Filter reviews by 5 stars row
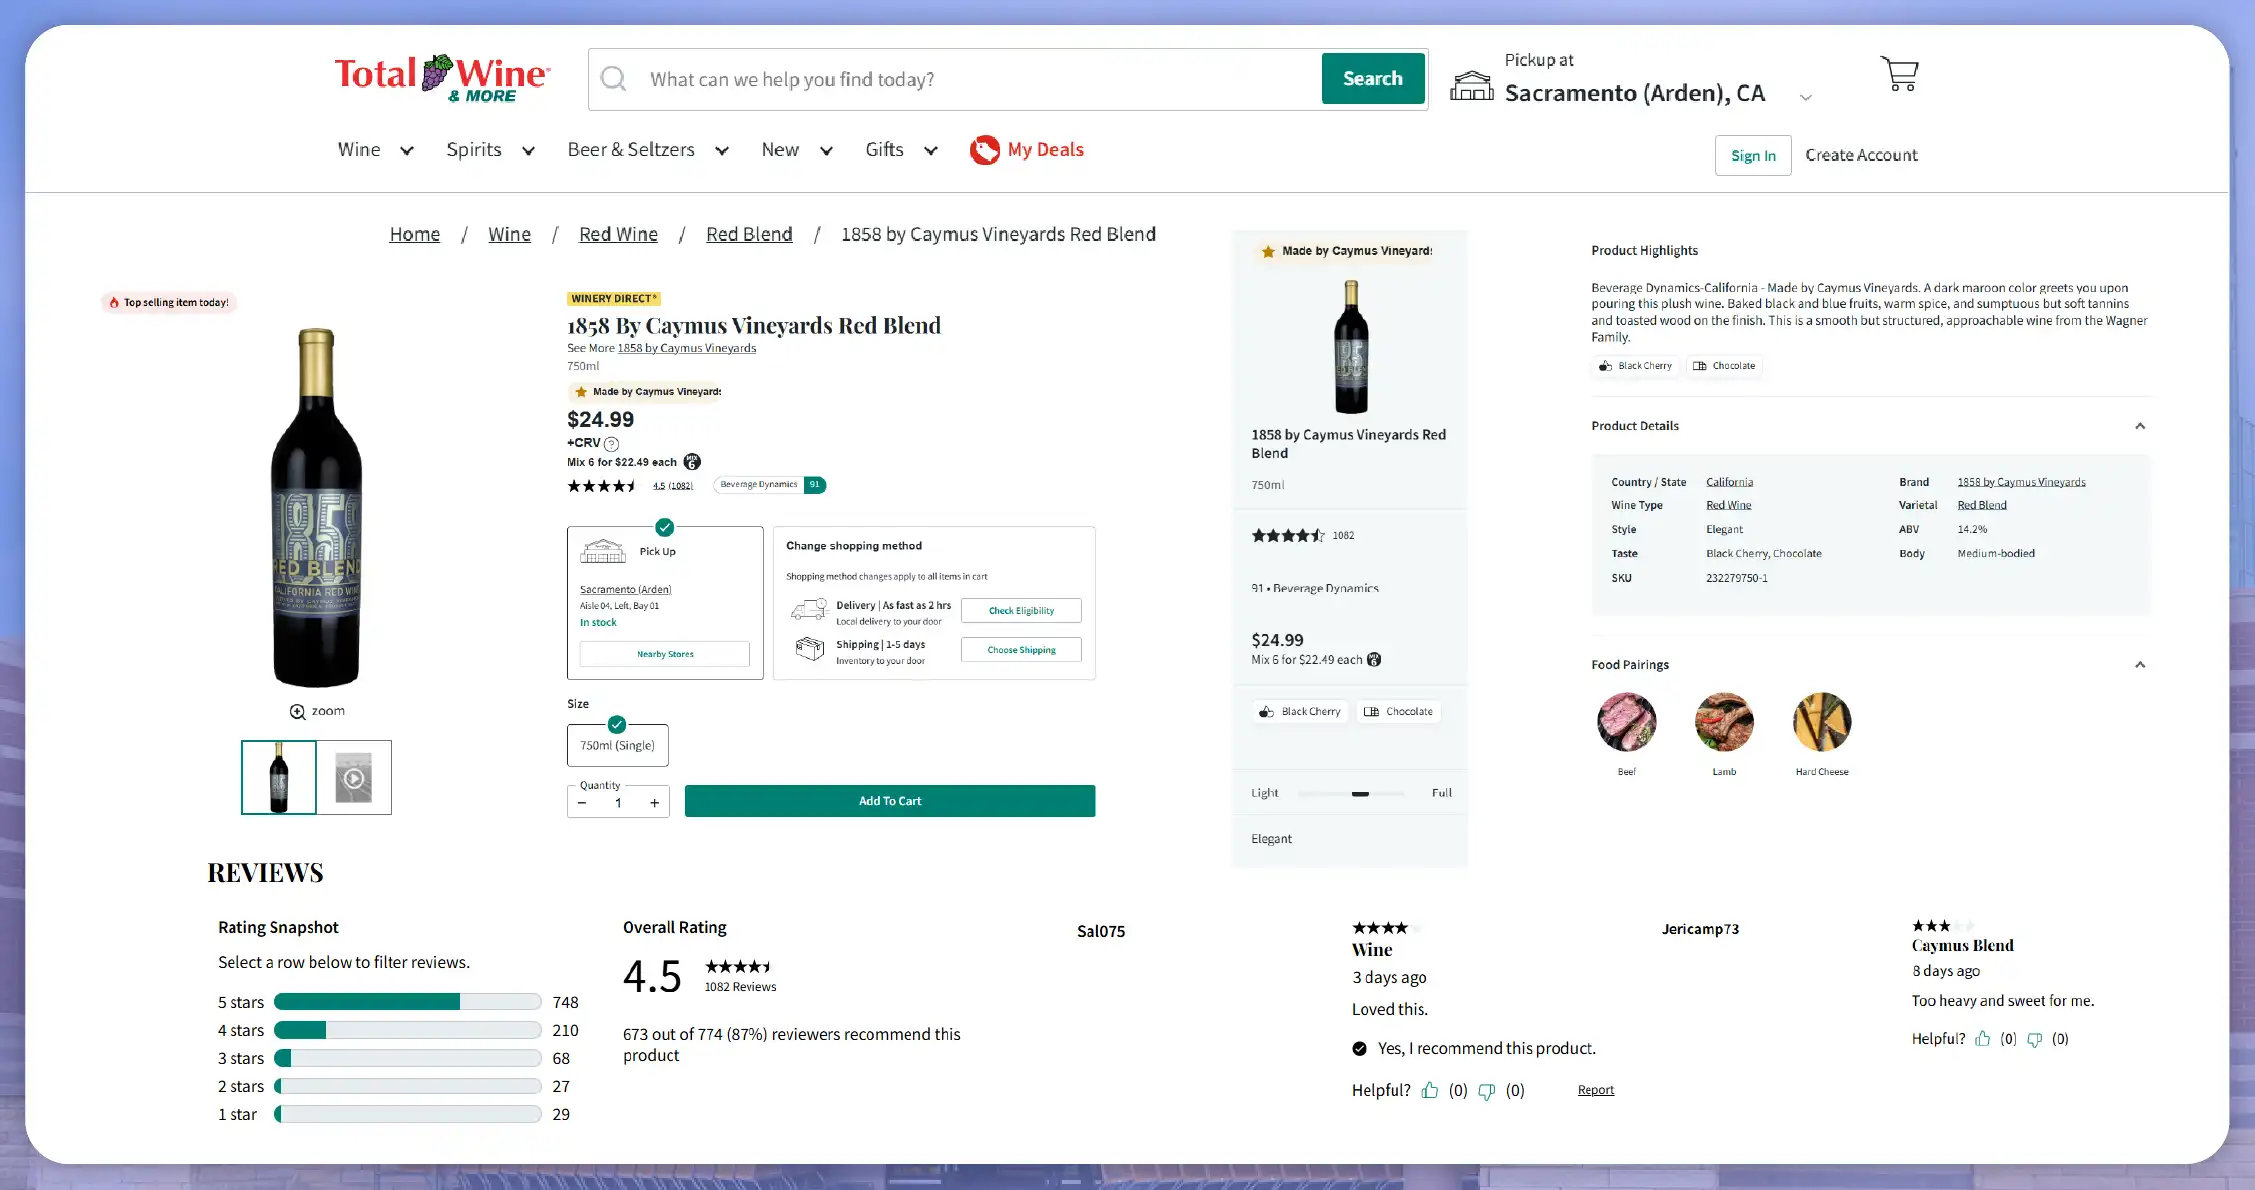2255x1190 pixels. tap(407, 1002)
